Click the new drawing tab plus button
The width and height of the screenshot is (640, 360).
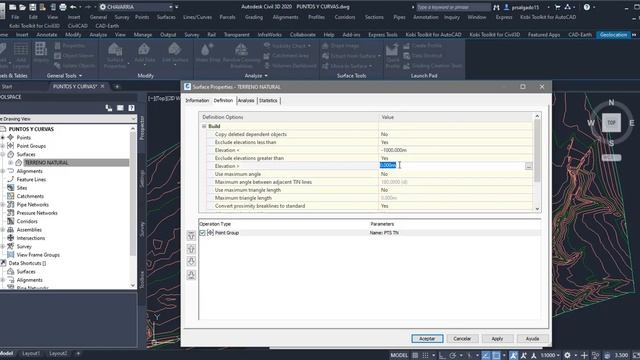pyautogui.click(x=117, y=87)
